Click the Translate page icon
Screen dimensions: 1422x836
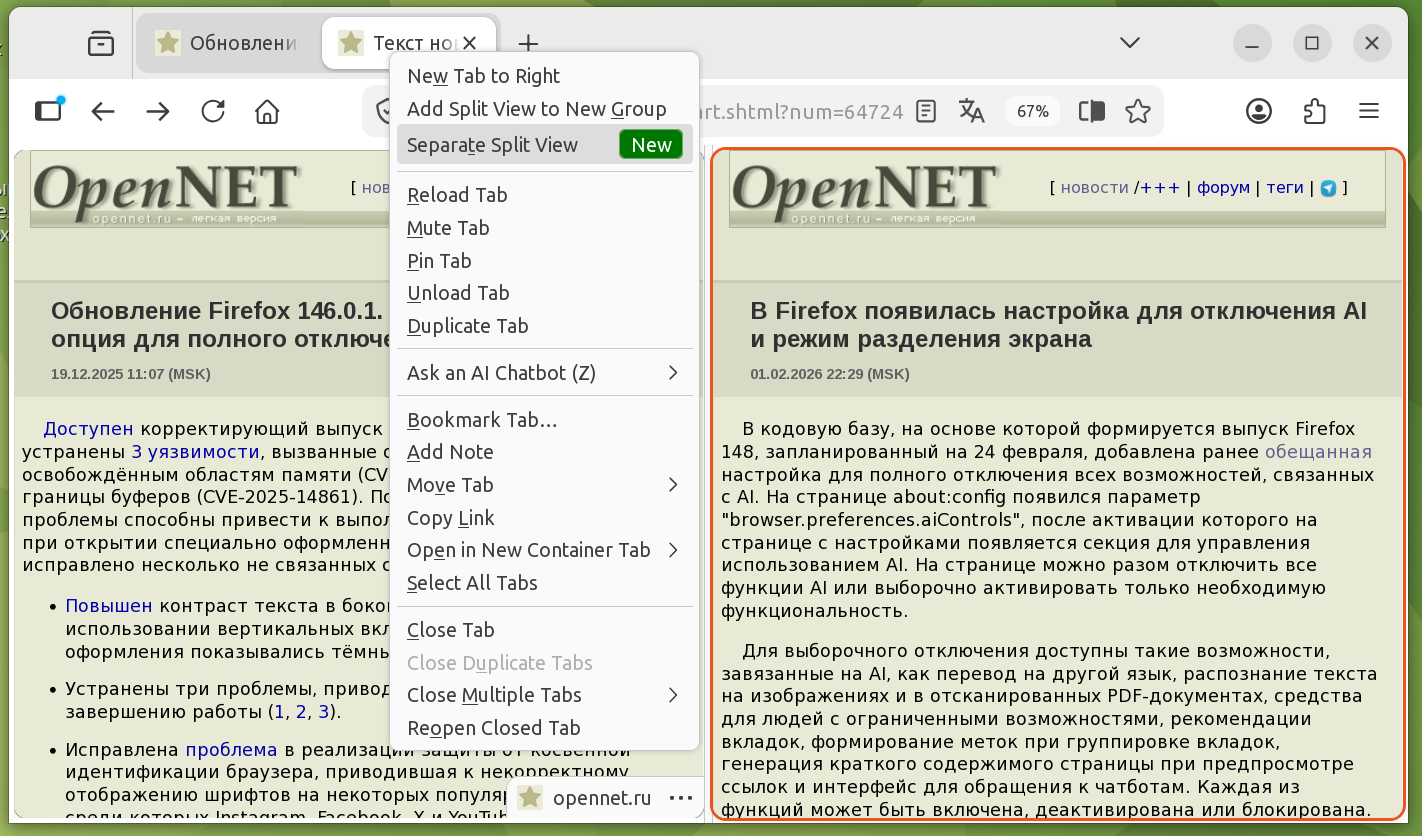pos(972,111)
